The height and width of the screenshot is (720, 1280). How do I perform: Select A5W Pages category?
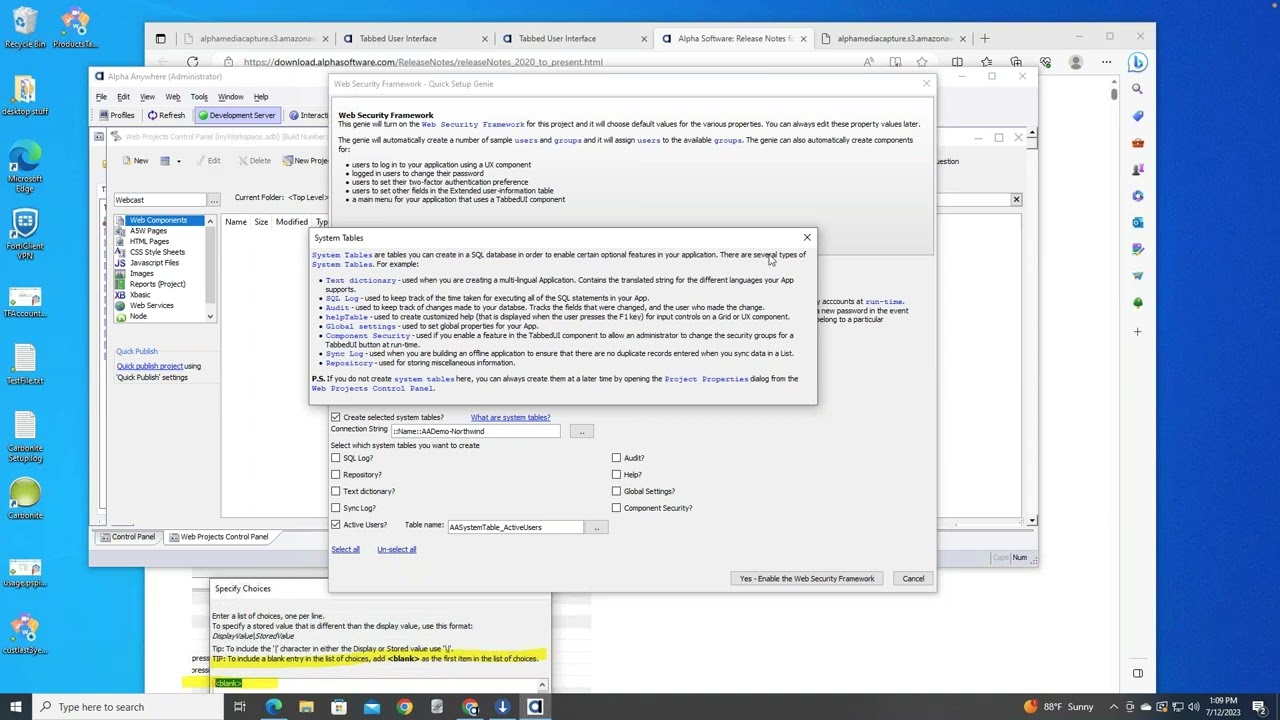click(x=148, y=231)
